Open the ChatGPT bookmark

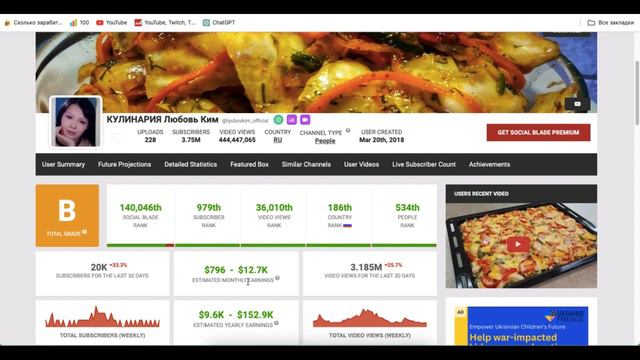(x=219, y=22)
